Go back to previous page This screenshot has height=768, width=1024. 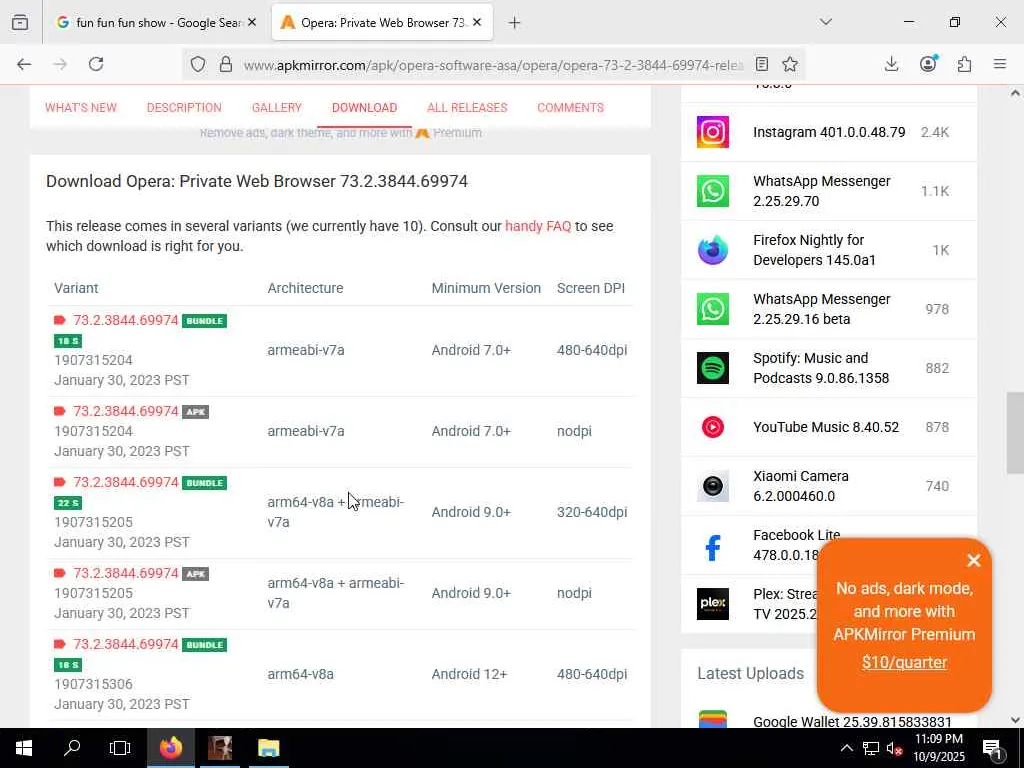[24, 64]
